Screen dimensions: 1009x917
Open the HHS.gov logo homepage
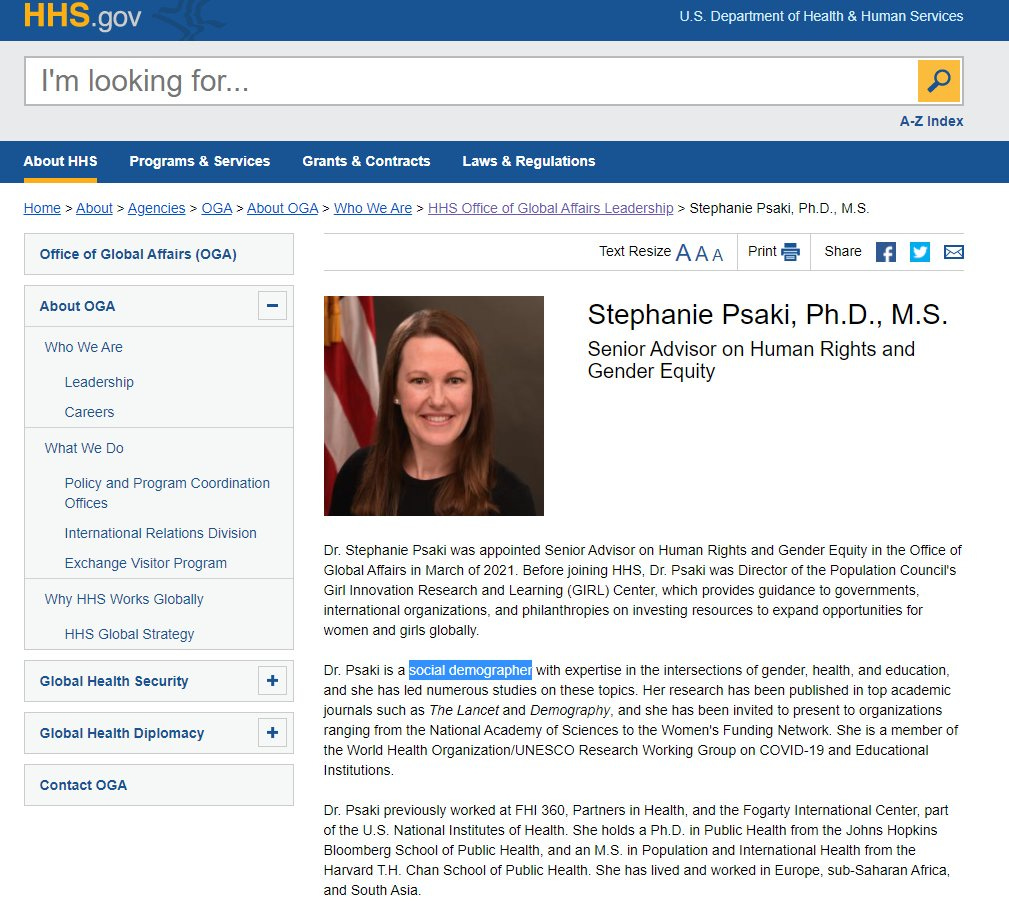[82, 16]
